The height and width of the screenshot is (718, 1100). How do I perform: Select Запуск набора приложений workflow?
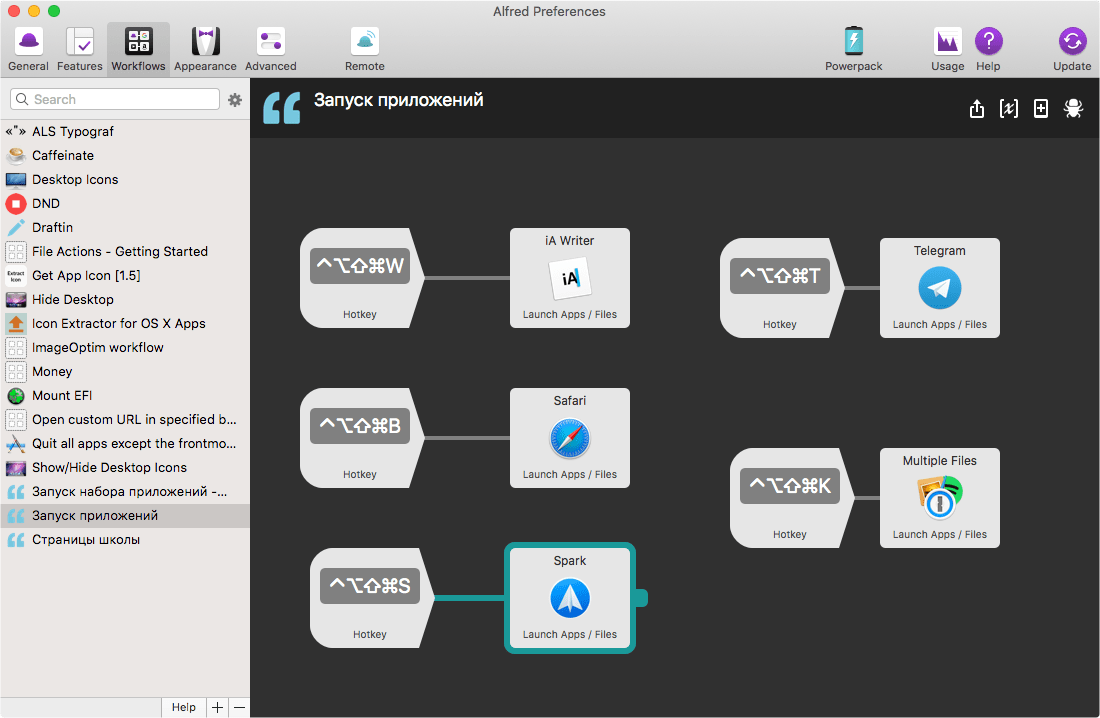(125, 491)
